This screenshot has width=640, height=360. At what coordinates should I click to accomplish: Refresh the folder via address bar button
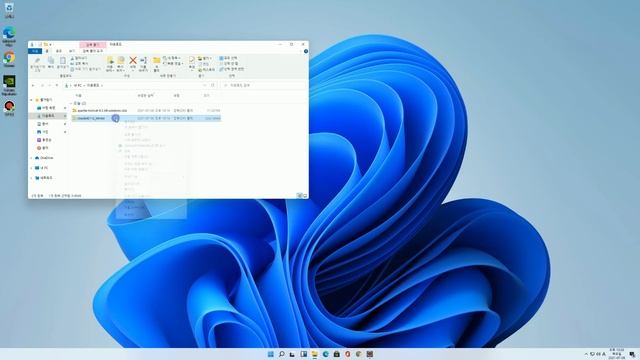(x=213, y=85)
